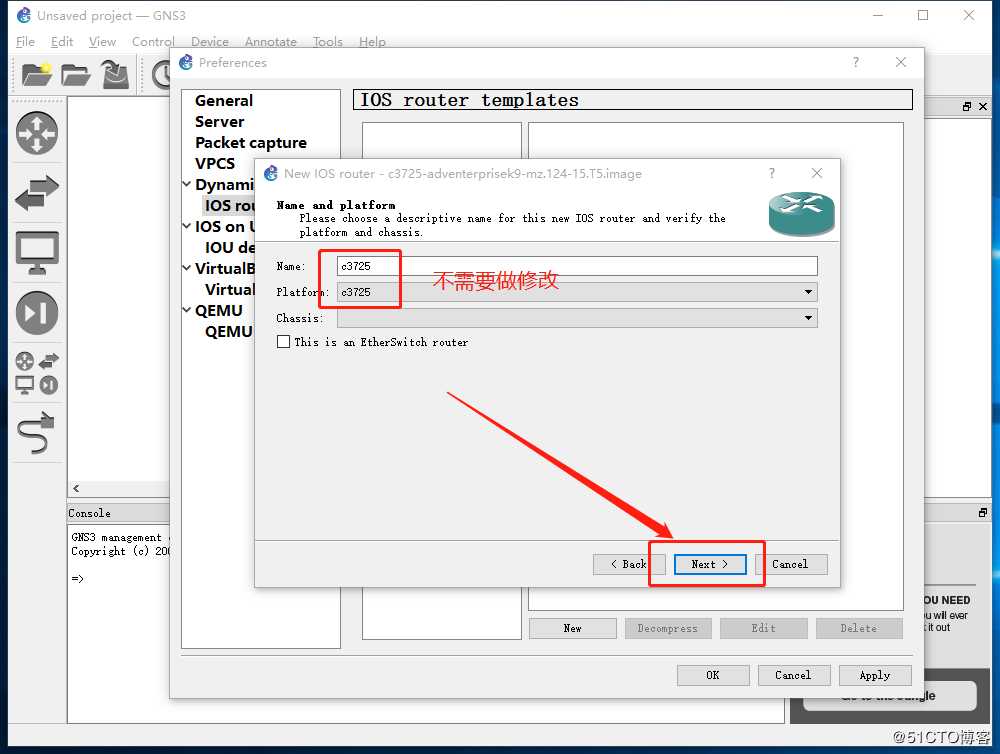Open the Platform dropdown
Screen dimensions: 1000x754
pos(808,292)
